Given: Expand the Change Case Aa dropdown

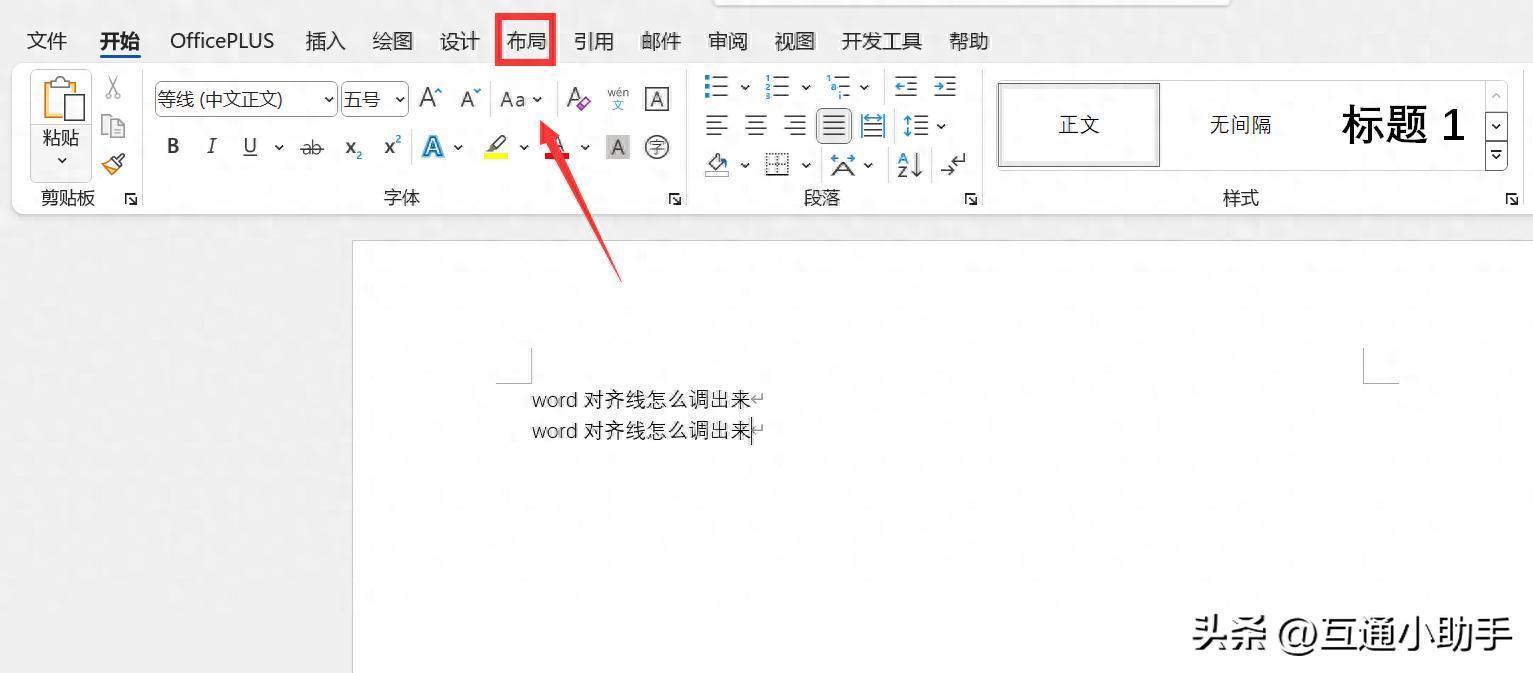Looking at the screenshot, I should (x=537, y=99).
